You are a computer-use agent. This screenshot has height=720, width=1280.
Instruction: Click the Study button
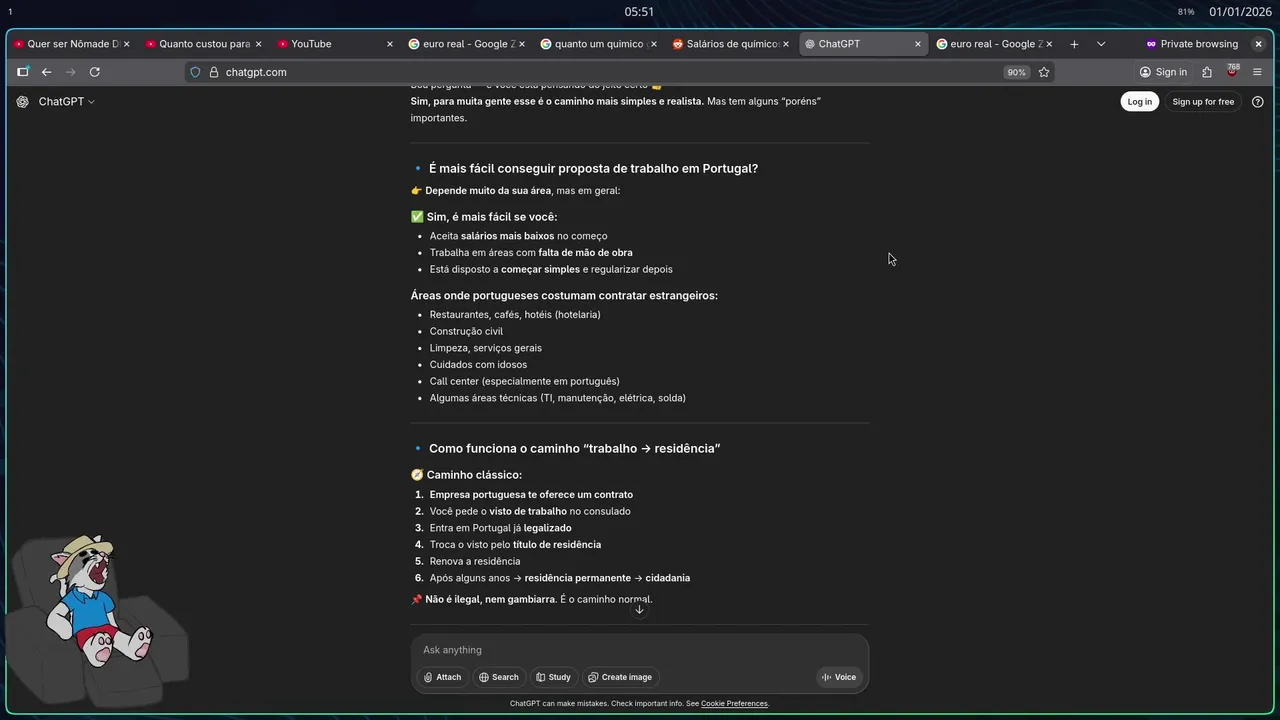(553, 677)
